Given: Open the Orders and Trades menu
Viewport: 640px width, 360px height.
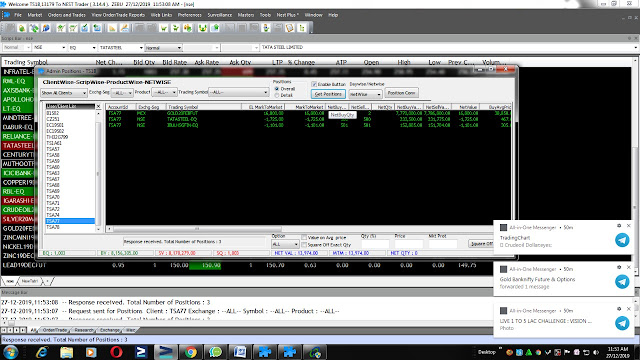Looking at the screenshot, I should click(67, 15).
